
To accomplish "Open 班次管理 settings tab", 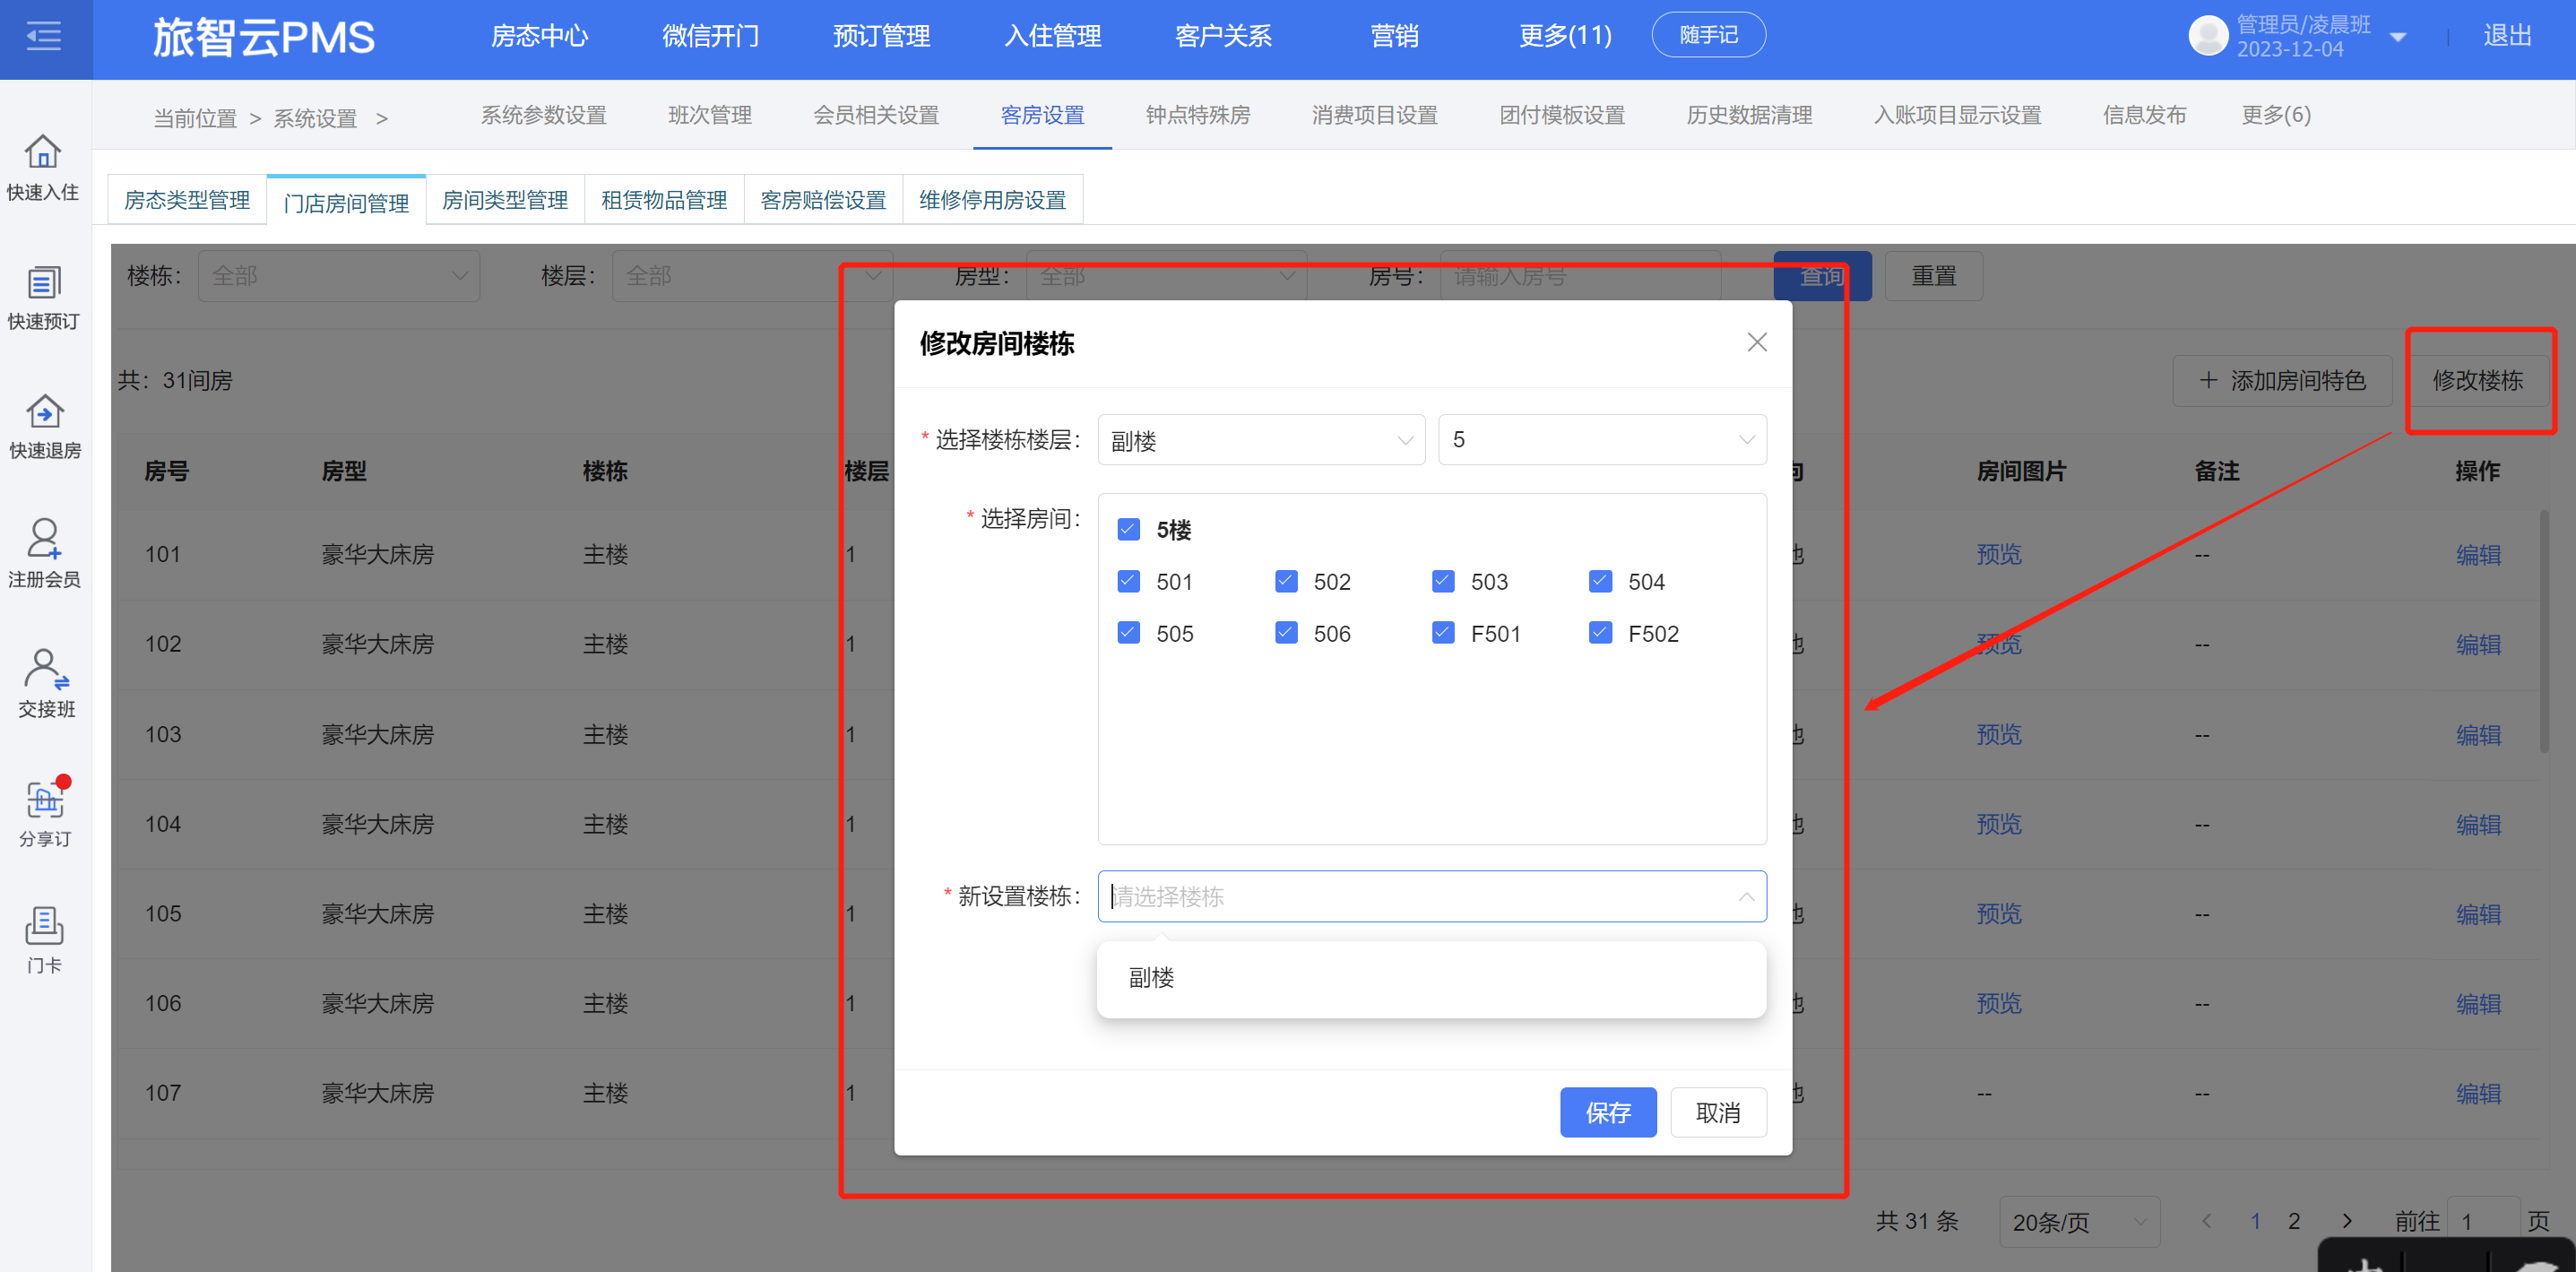I will [710, 115].
